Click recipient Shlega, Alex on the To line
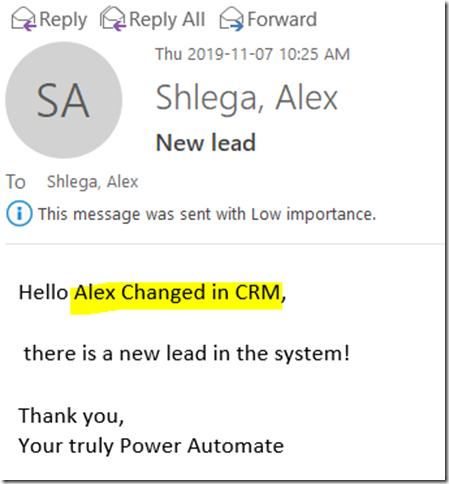 click(x=92, y=182)
